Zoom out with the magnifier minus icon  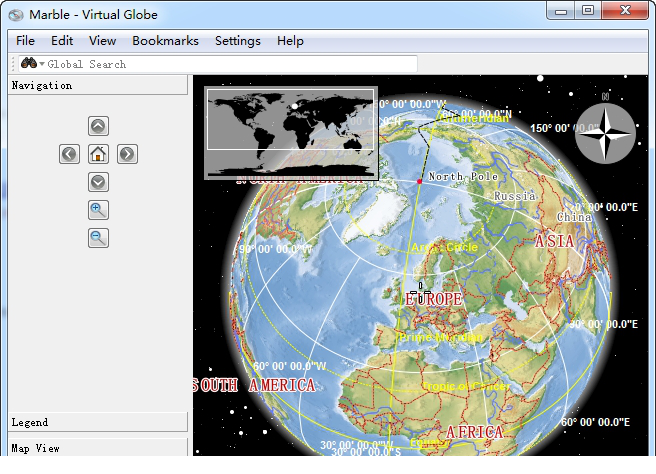[x=98, y=238]
